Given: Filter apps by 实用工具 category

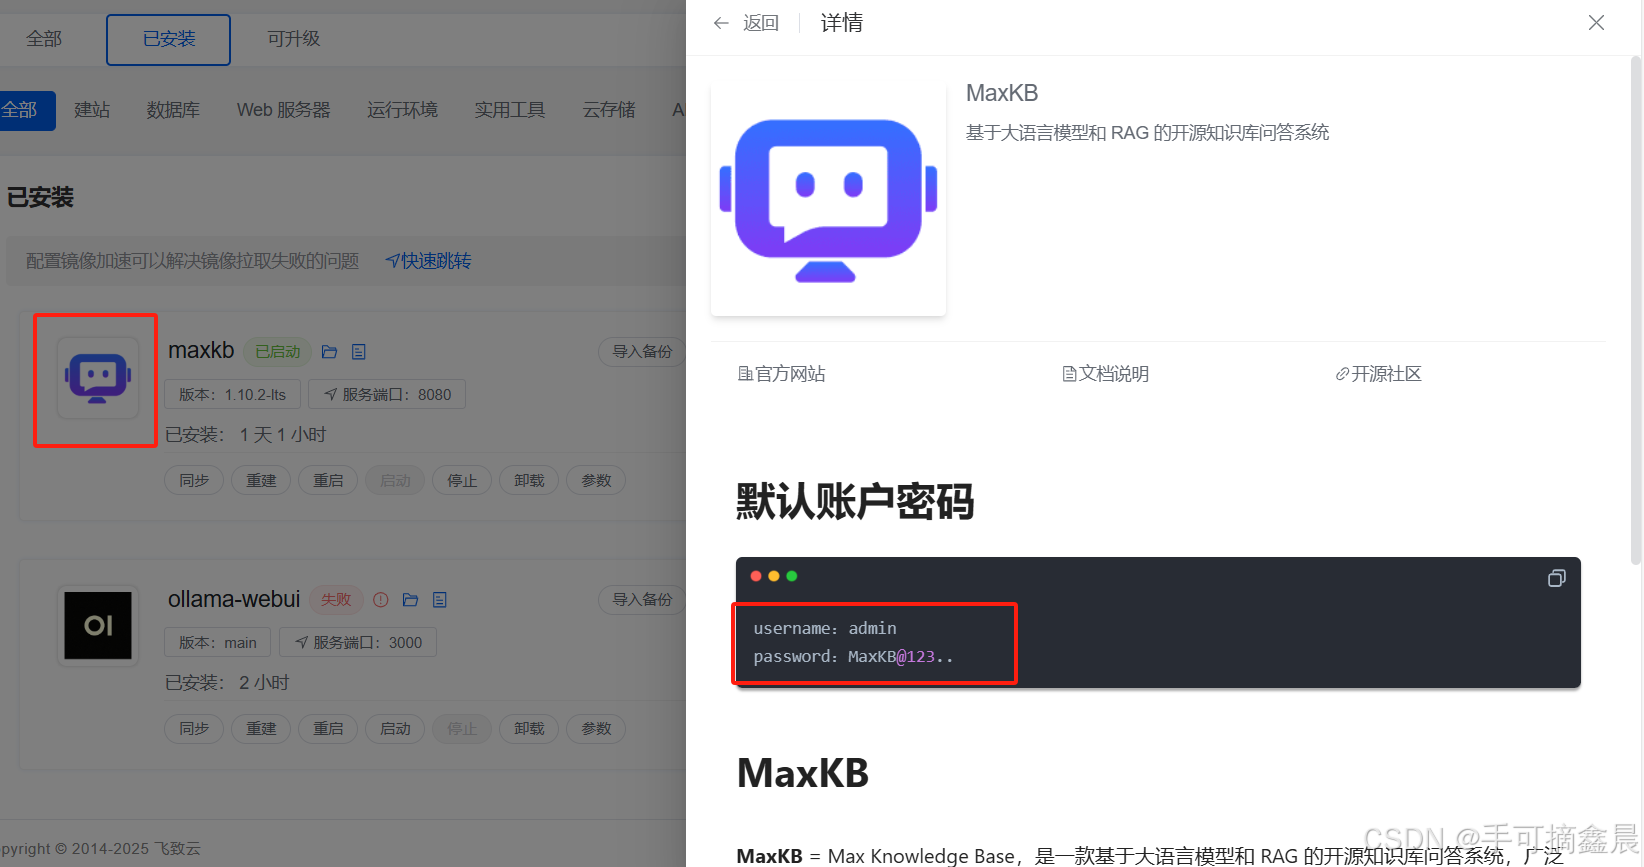Looking at the screenshot, I should coord(510,110).
